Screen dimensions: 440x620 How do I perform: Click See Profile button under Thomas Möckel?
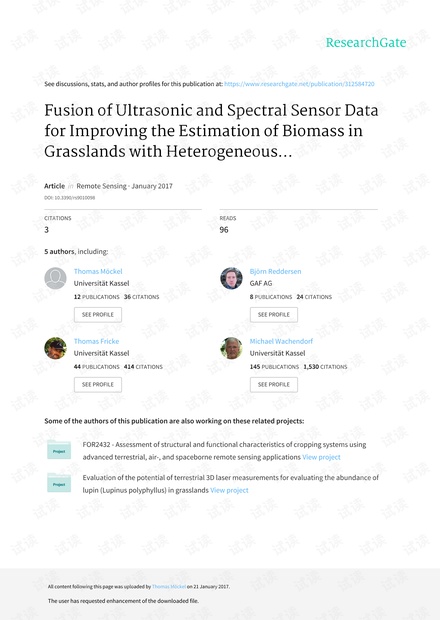(98, 315)
